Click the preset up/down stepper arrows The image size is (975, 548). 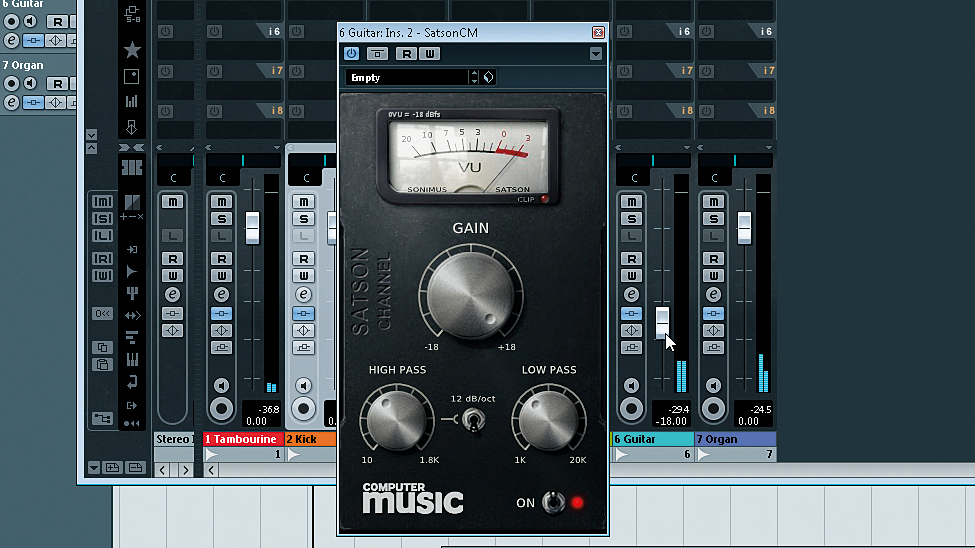(x=474, y=78)
